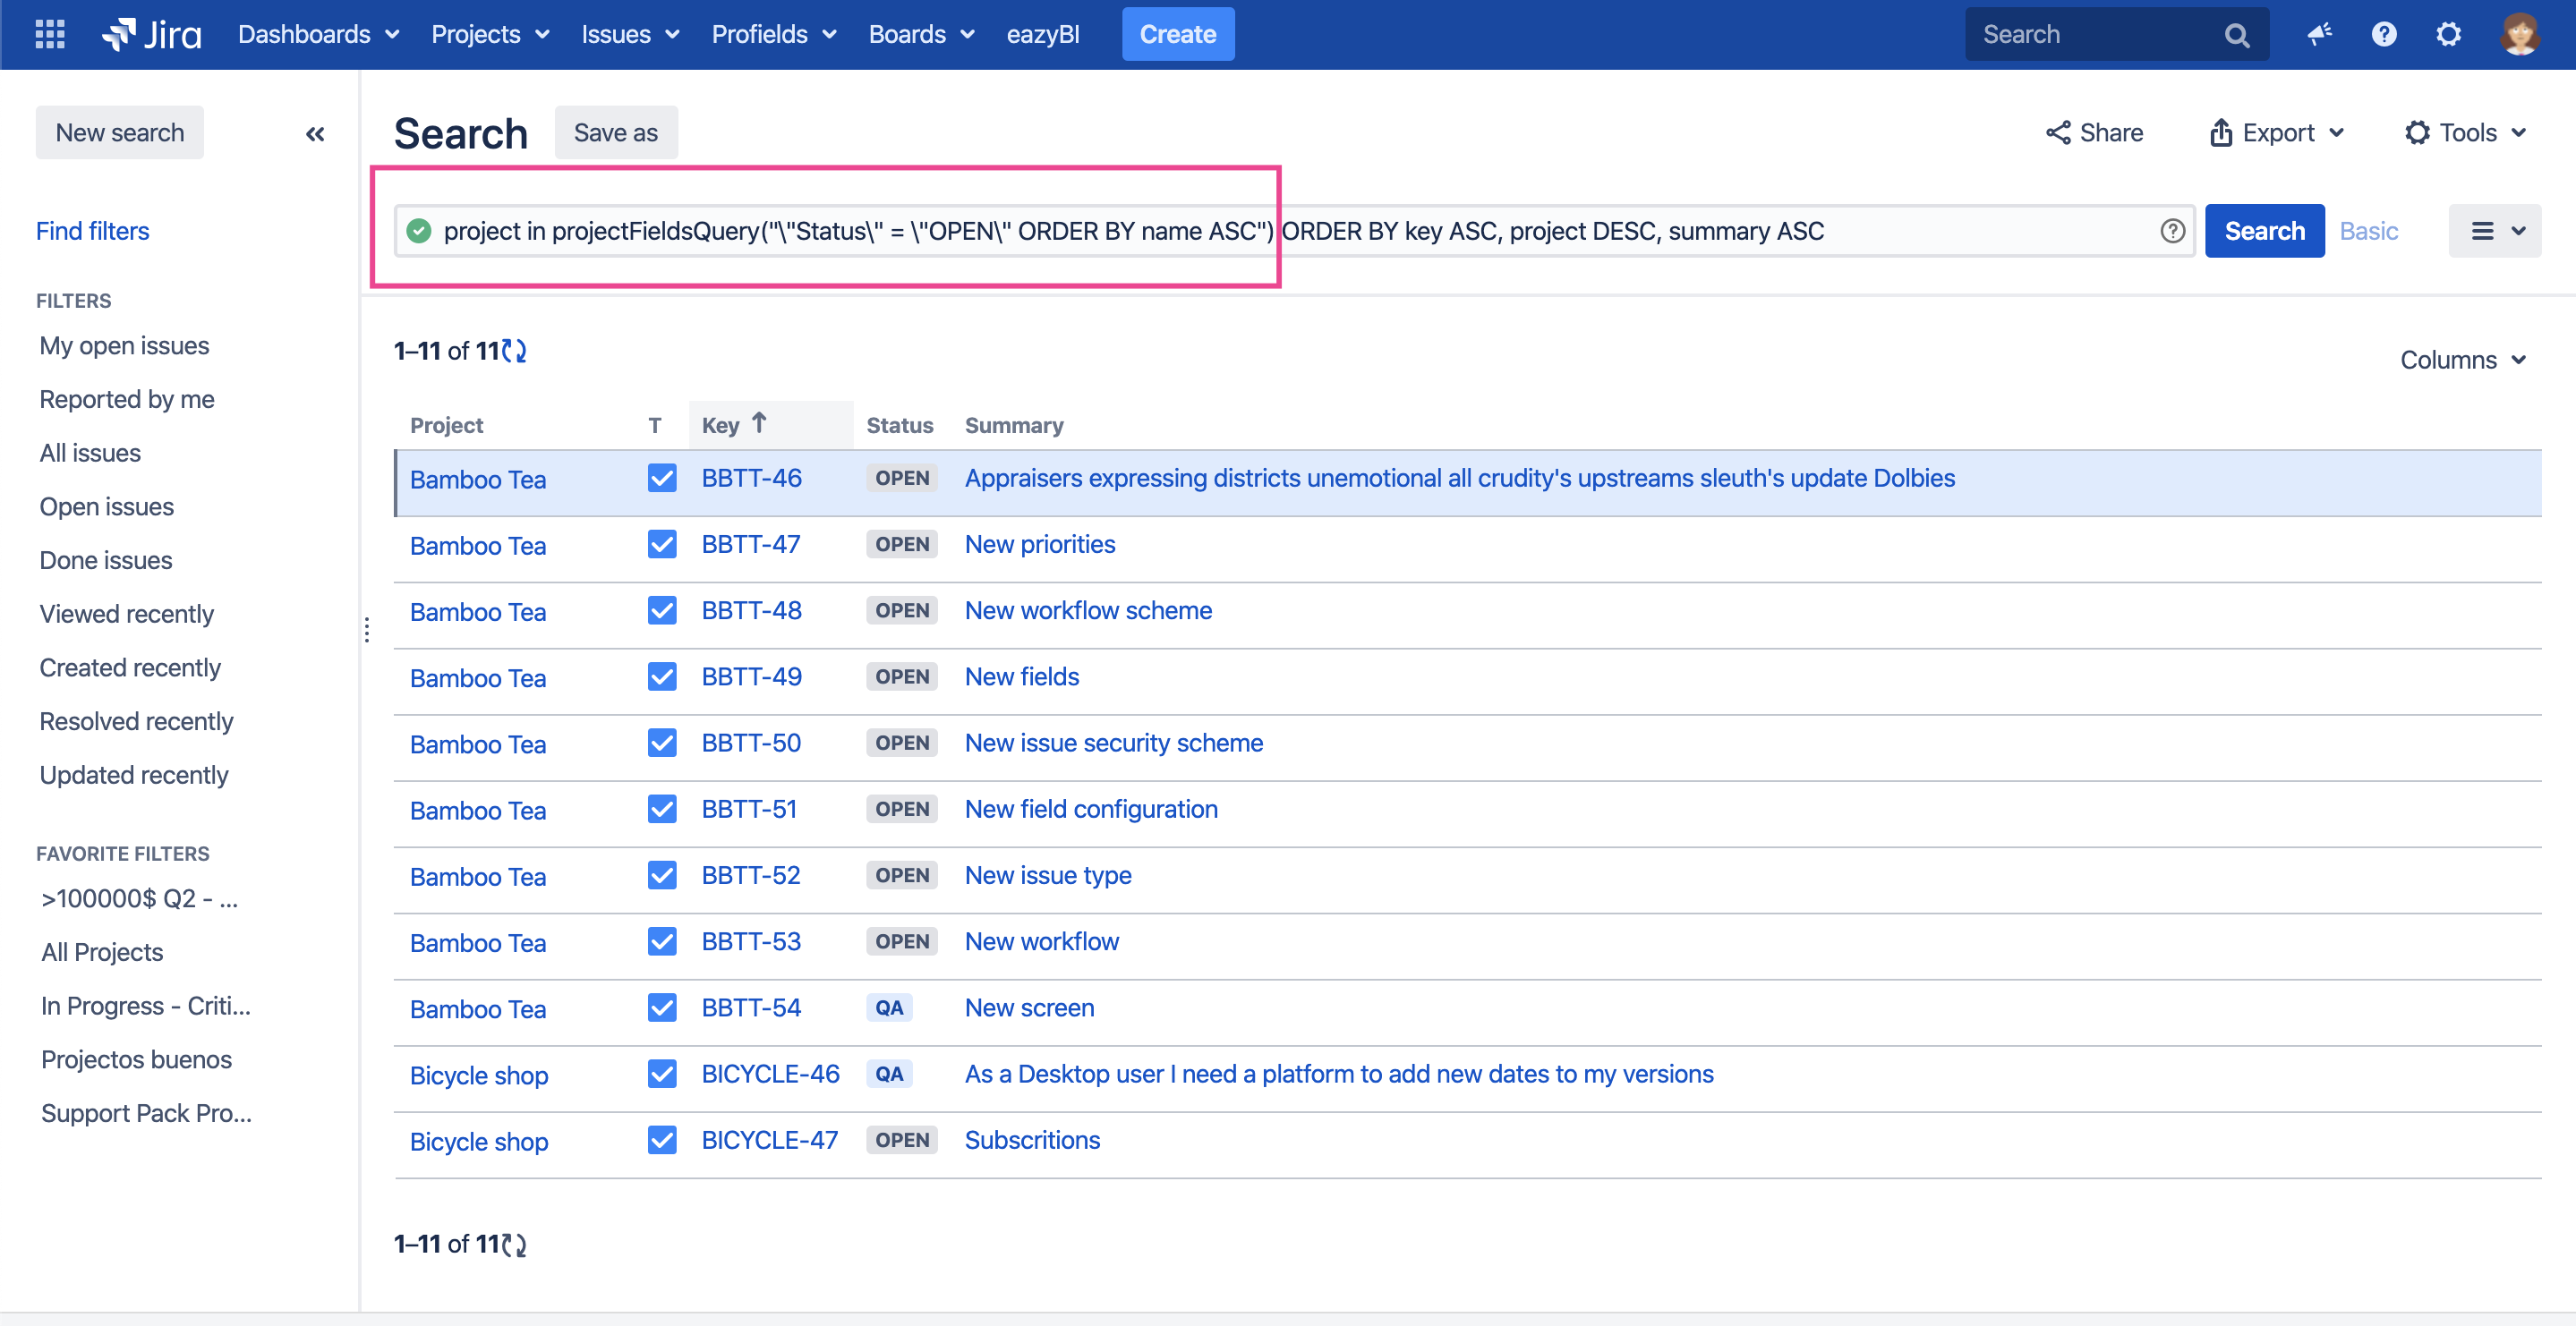The image size is (2576, 1326).
Task: Click the blue Search button
Action: click(x=2264, y=231)
